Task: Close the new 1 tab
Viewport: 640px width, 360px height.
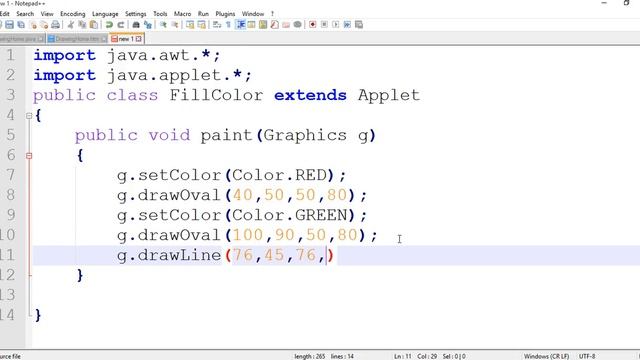Action: pyautogui.click(x=139, y=39)
